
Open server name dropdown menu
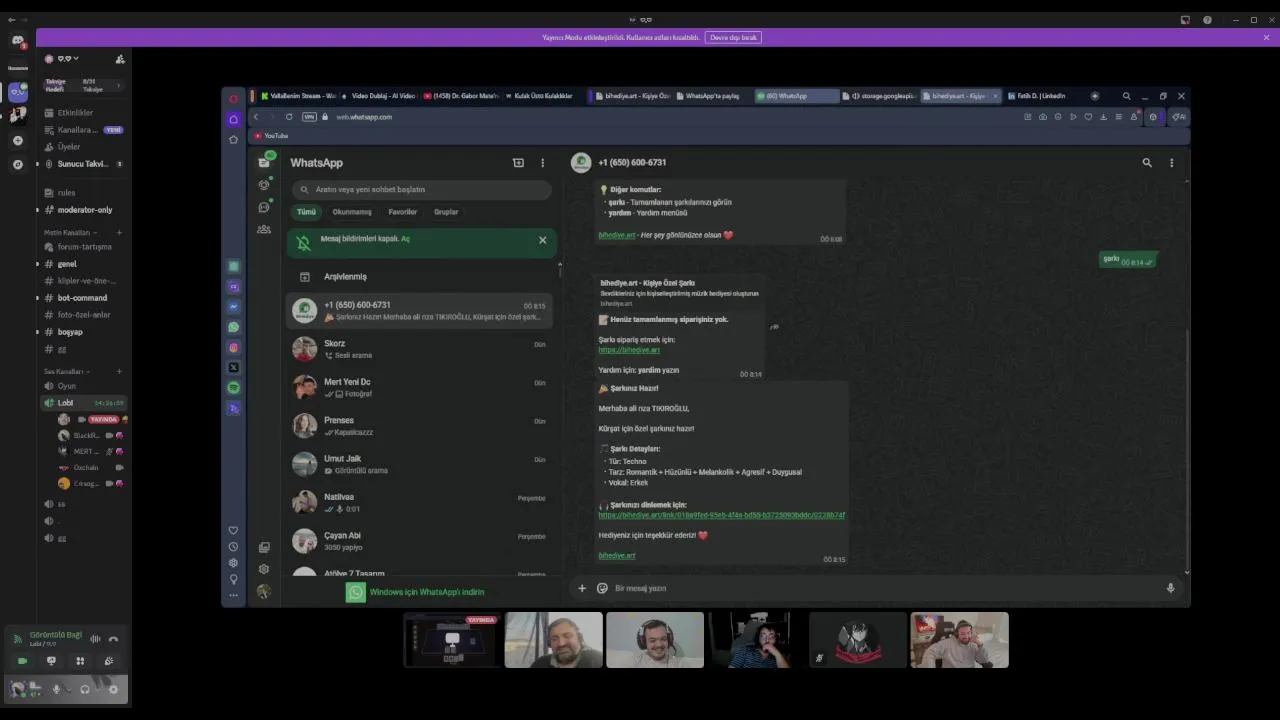pyautogui.click(x=68, y=59)
